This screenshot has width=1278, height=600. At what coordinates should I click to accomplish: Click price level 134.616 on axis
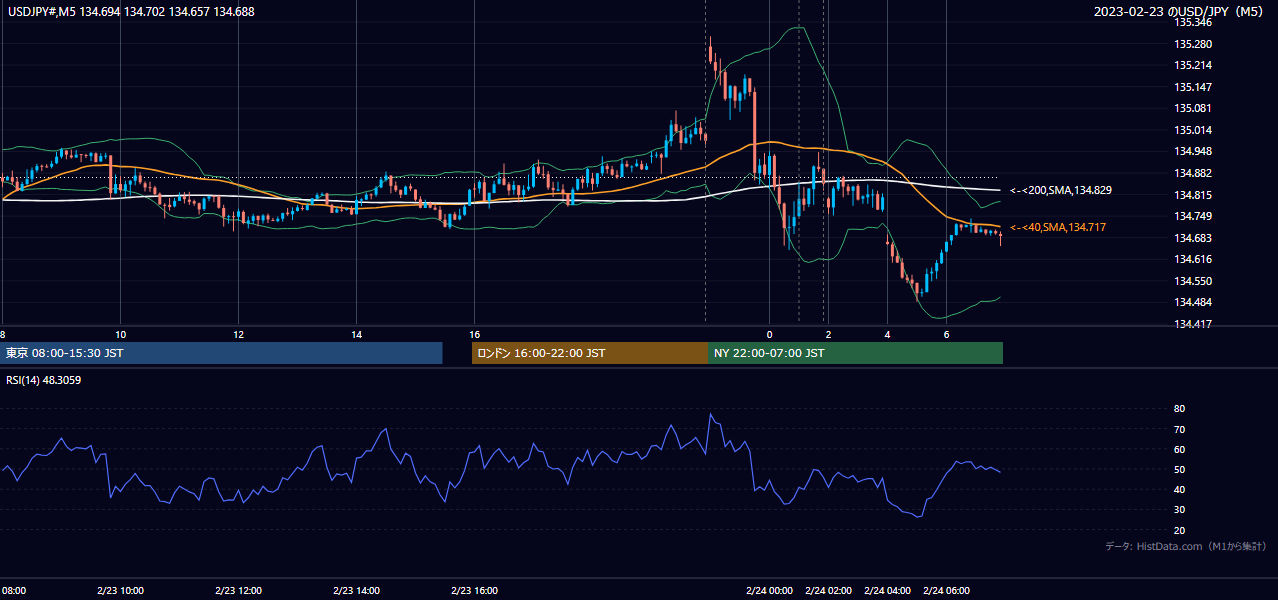pos(1193,259)
